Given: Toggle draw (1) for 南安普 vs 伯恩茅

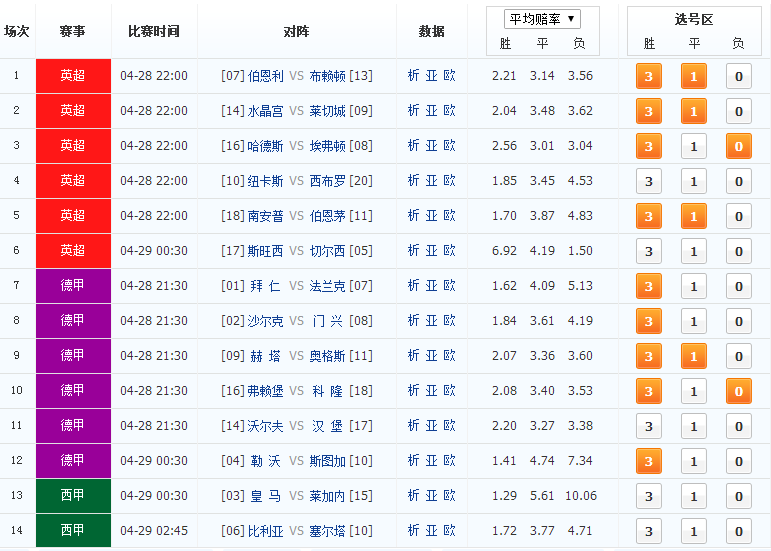Looking at the screenshot, I should [694, 216].
